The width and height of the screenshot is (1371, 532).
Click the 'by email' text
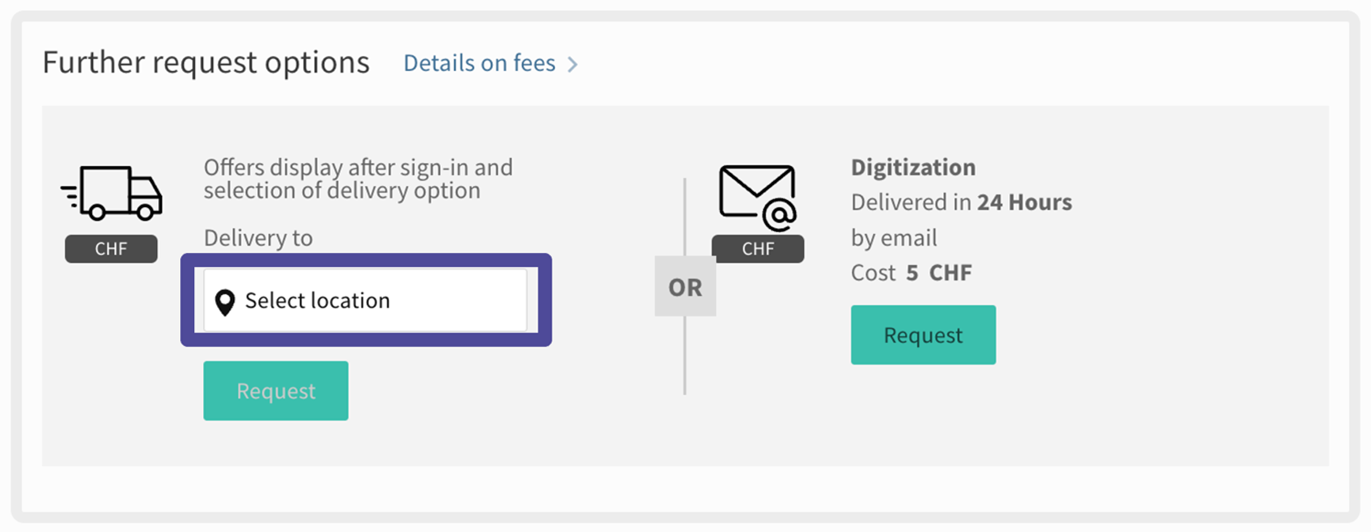click(x=894, y=238)
